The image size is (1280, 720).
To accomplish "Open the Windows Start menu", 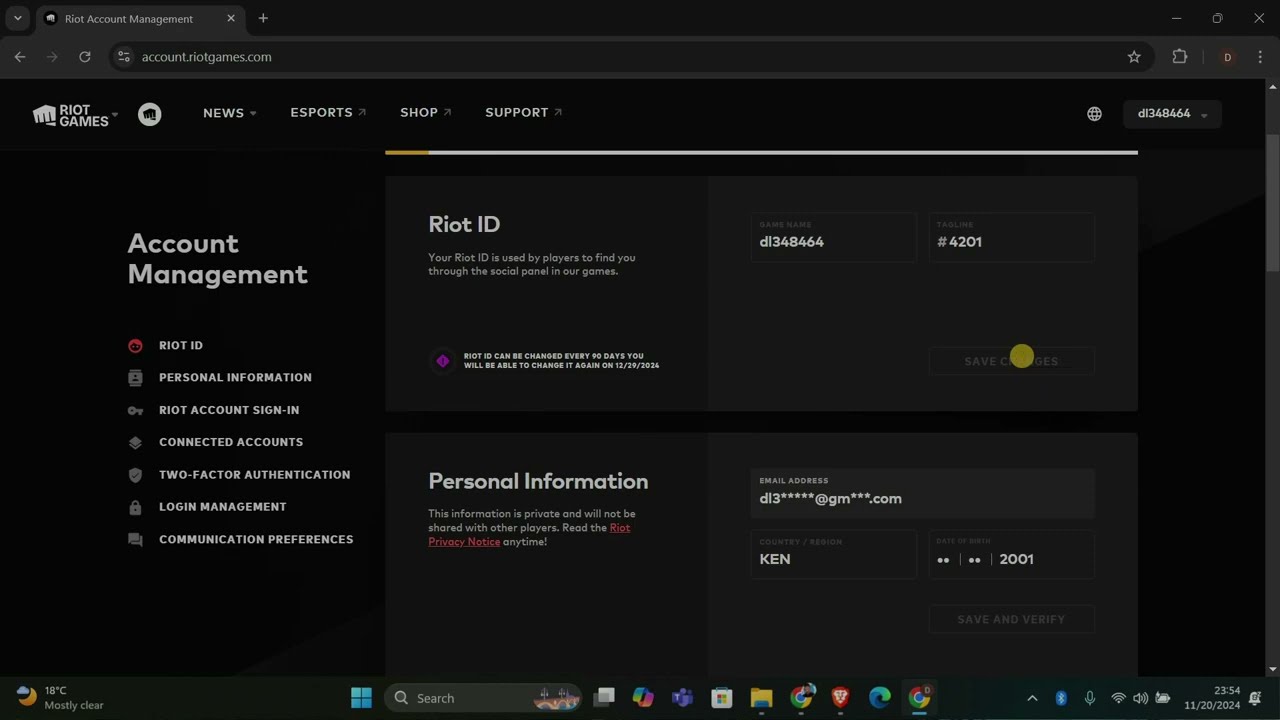I will pos(361,698).
